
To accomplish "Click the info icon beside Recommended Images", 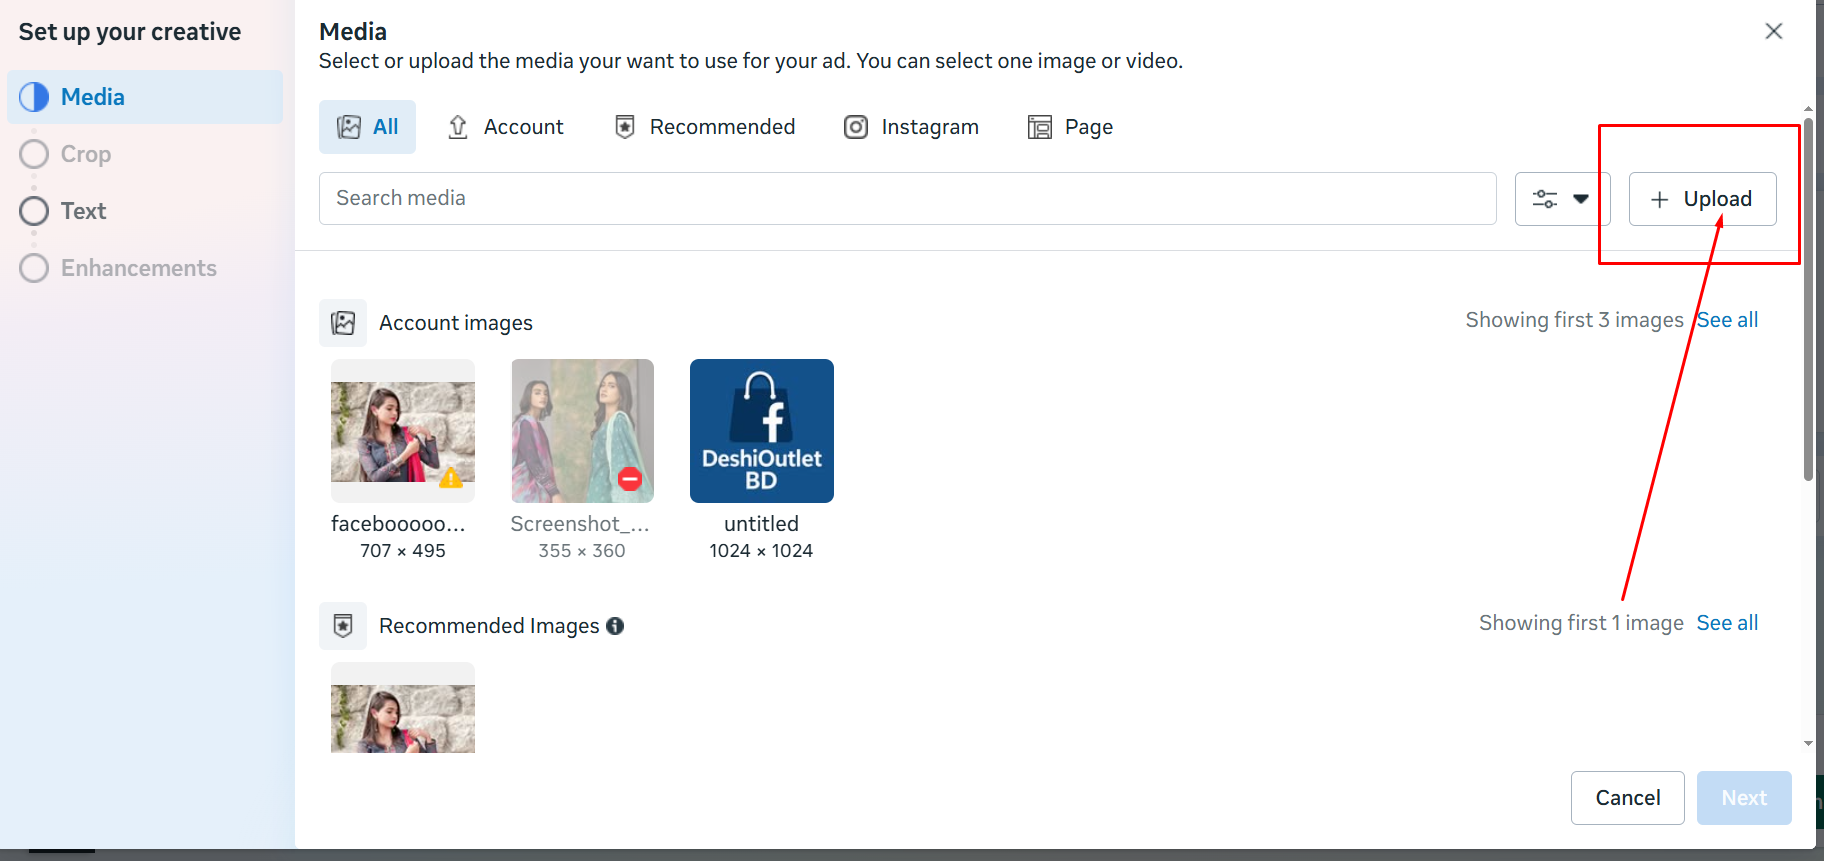I will (615, 626).
